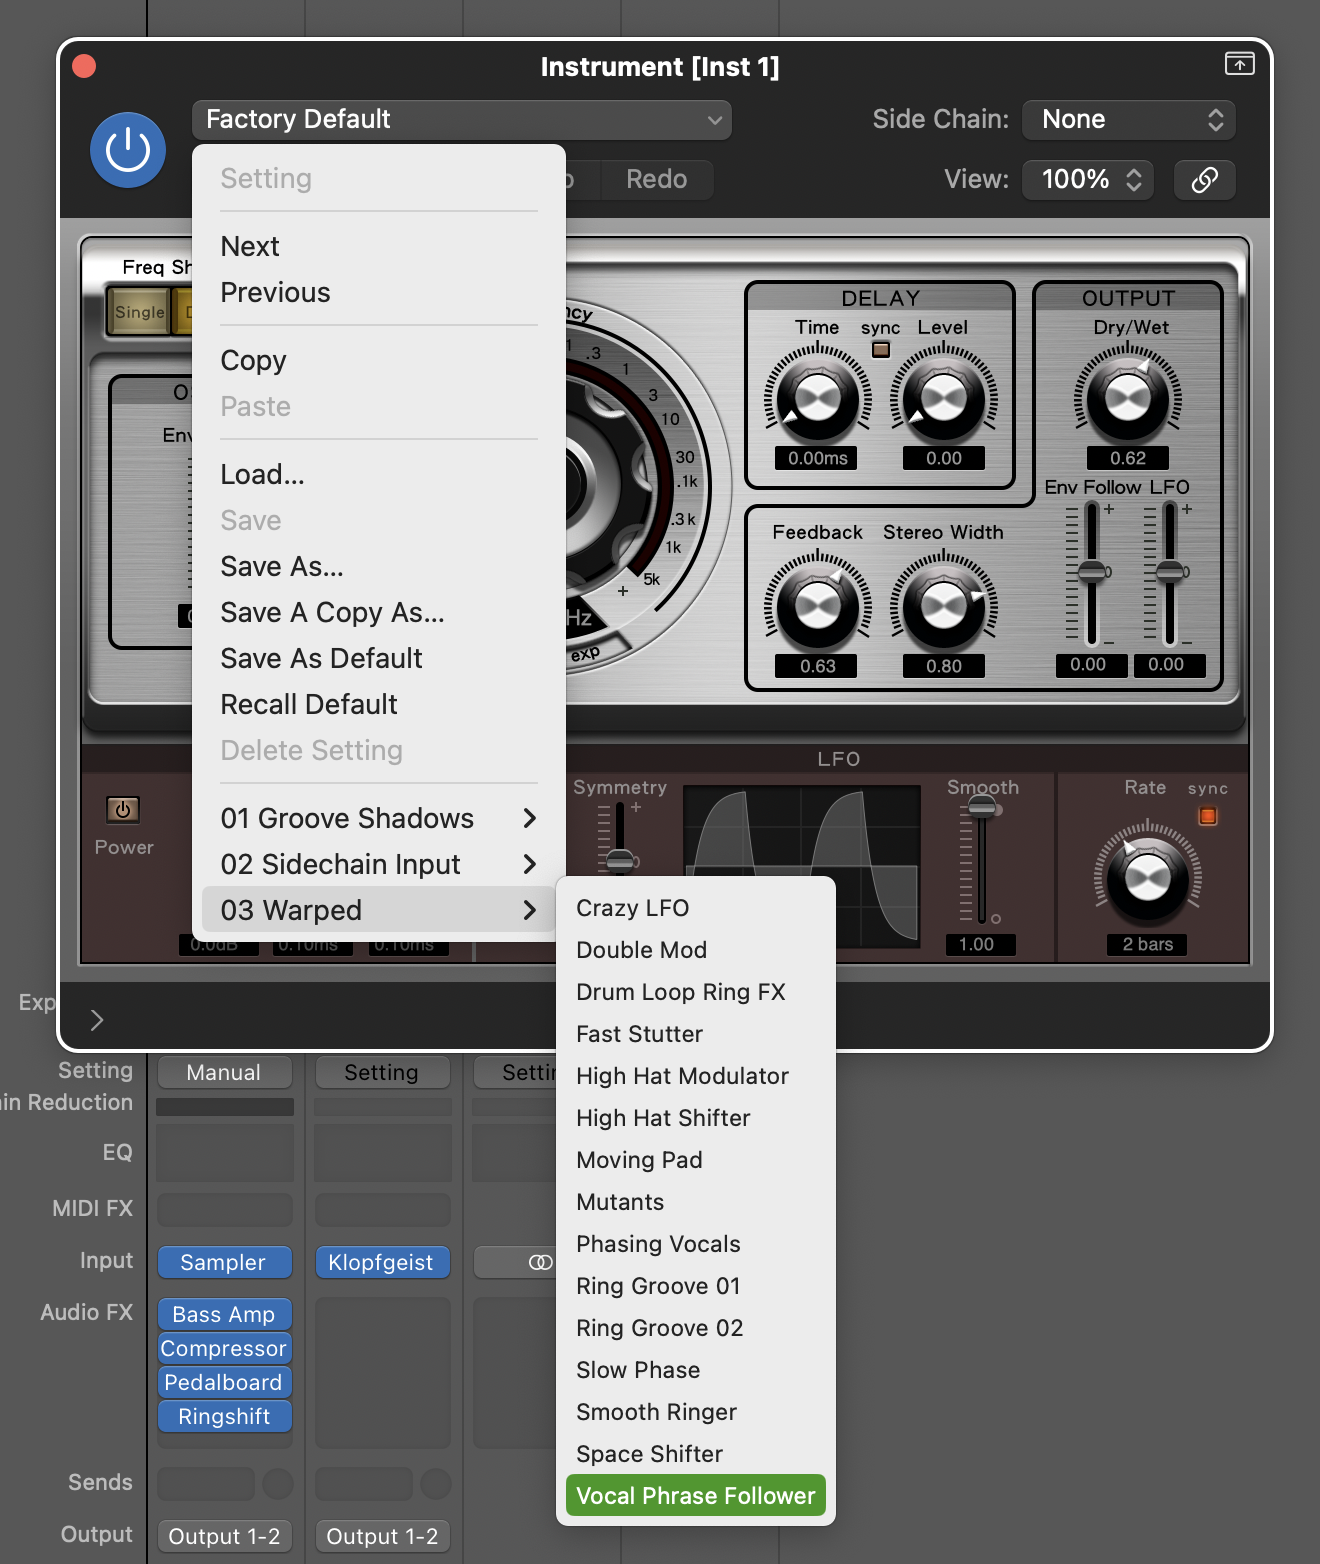Choose Save As... menu item
This screenshot has height=1564, width=1320.
coord(379,566)
